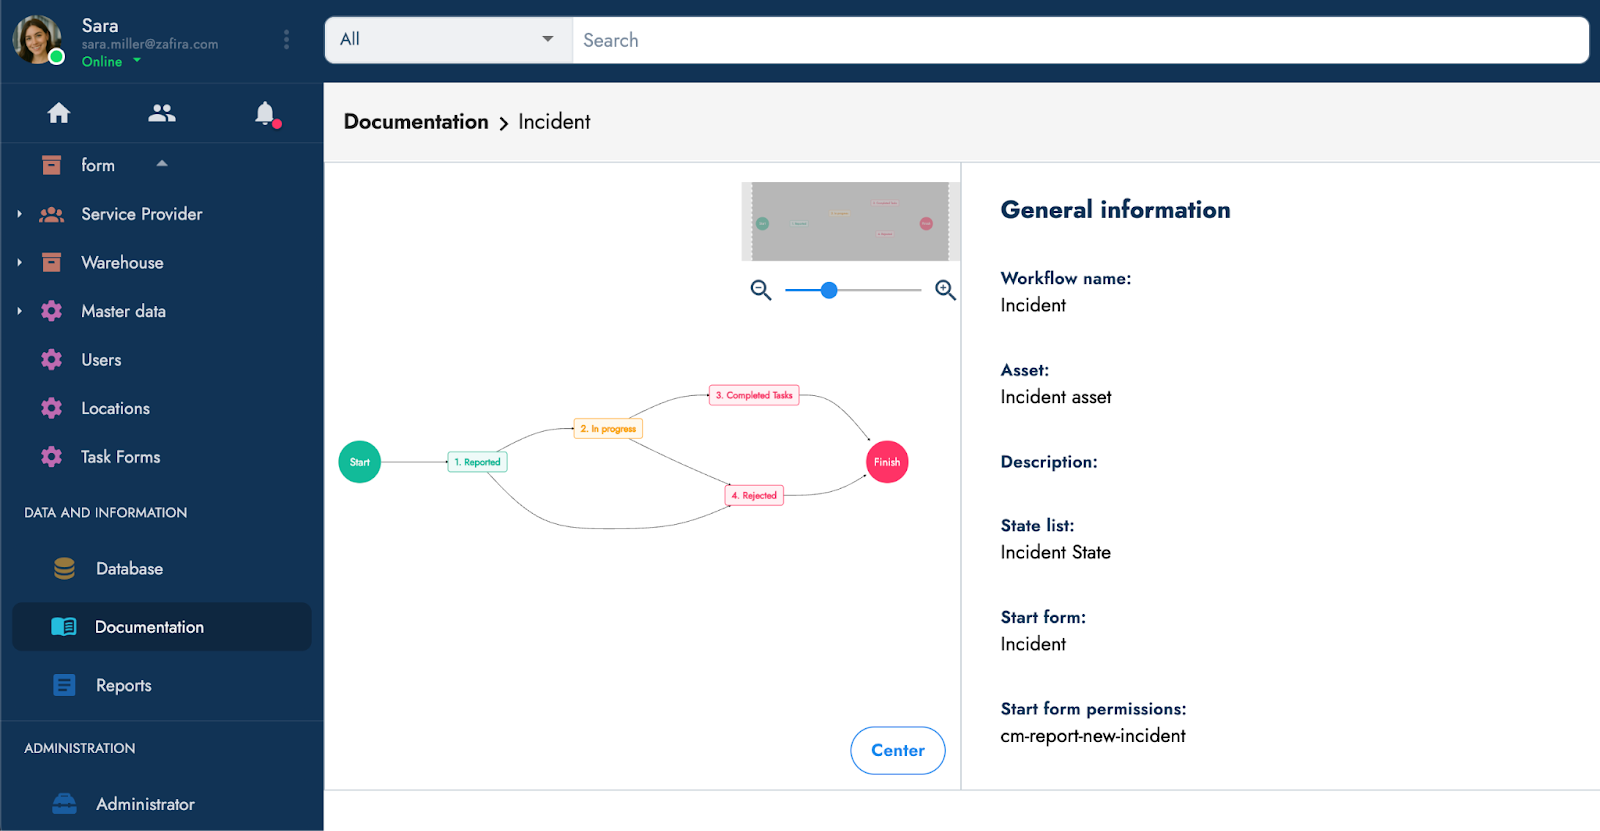Open the All search filter dropdown
Image resolution: width=1600 pixels, height=831 pixels.
pyautogui.click(x=448, y=40)
